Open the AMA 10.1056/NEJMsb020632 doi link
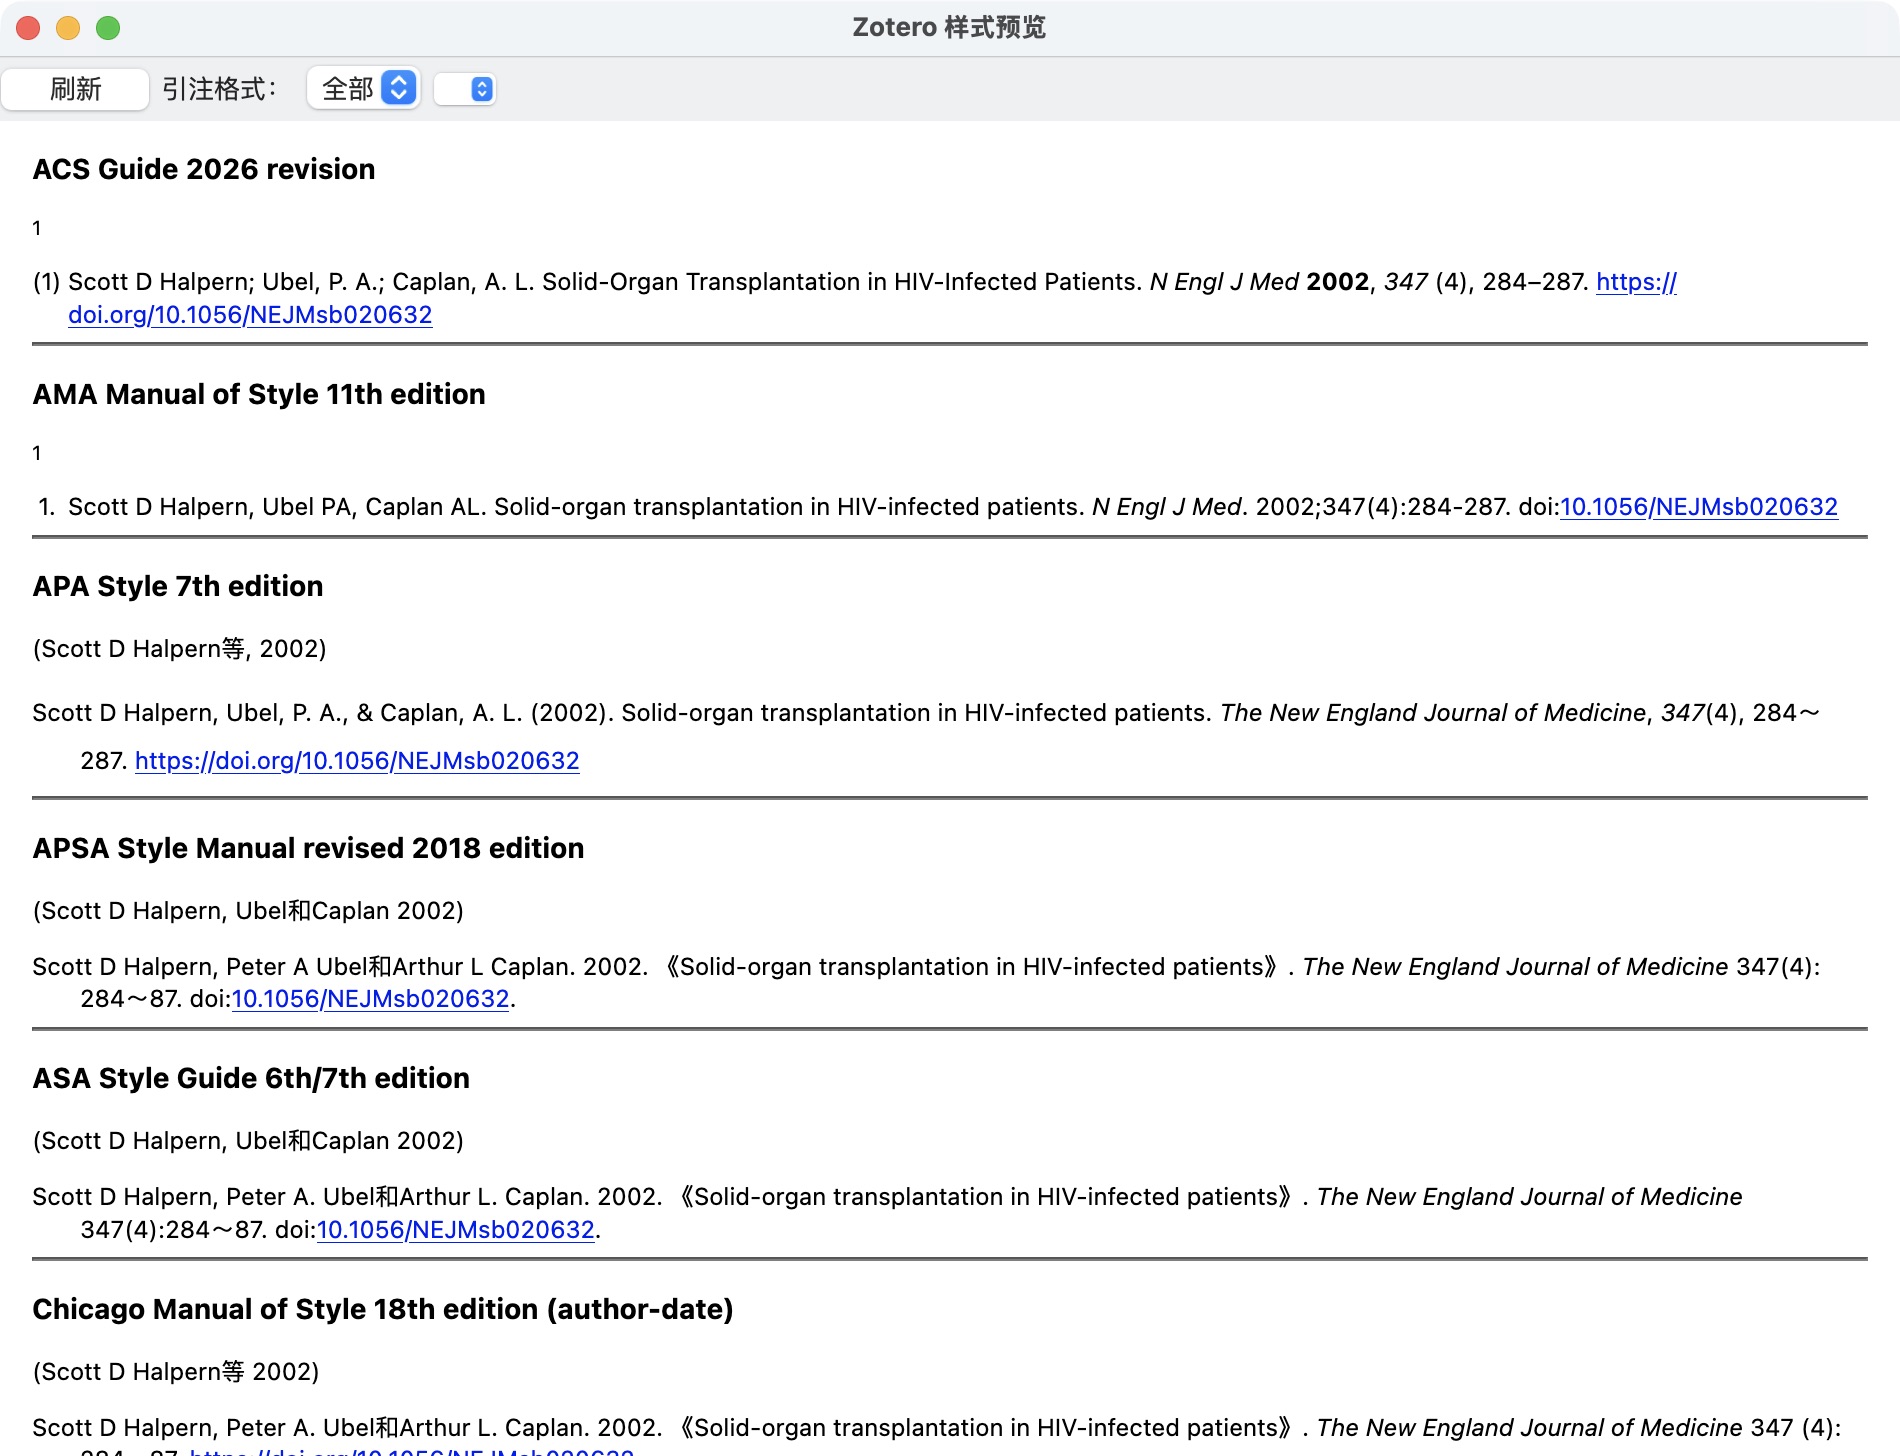 tap(1698, 507)
